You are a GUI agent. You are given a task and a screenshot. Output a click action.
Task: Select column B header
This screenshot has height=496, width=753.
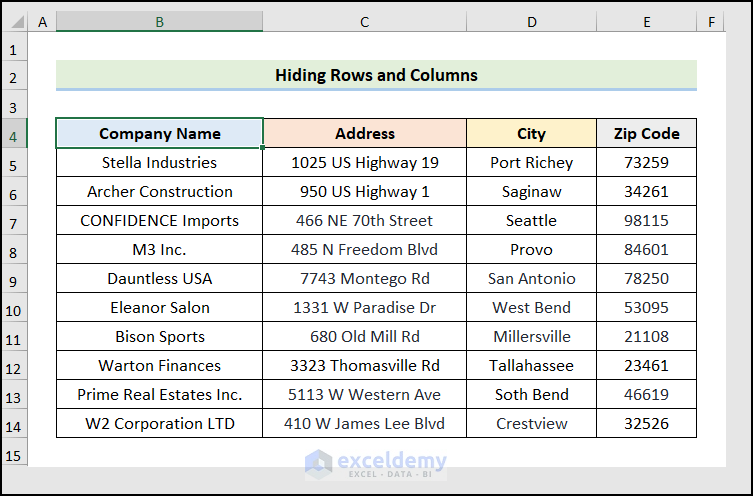(160, 22)
